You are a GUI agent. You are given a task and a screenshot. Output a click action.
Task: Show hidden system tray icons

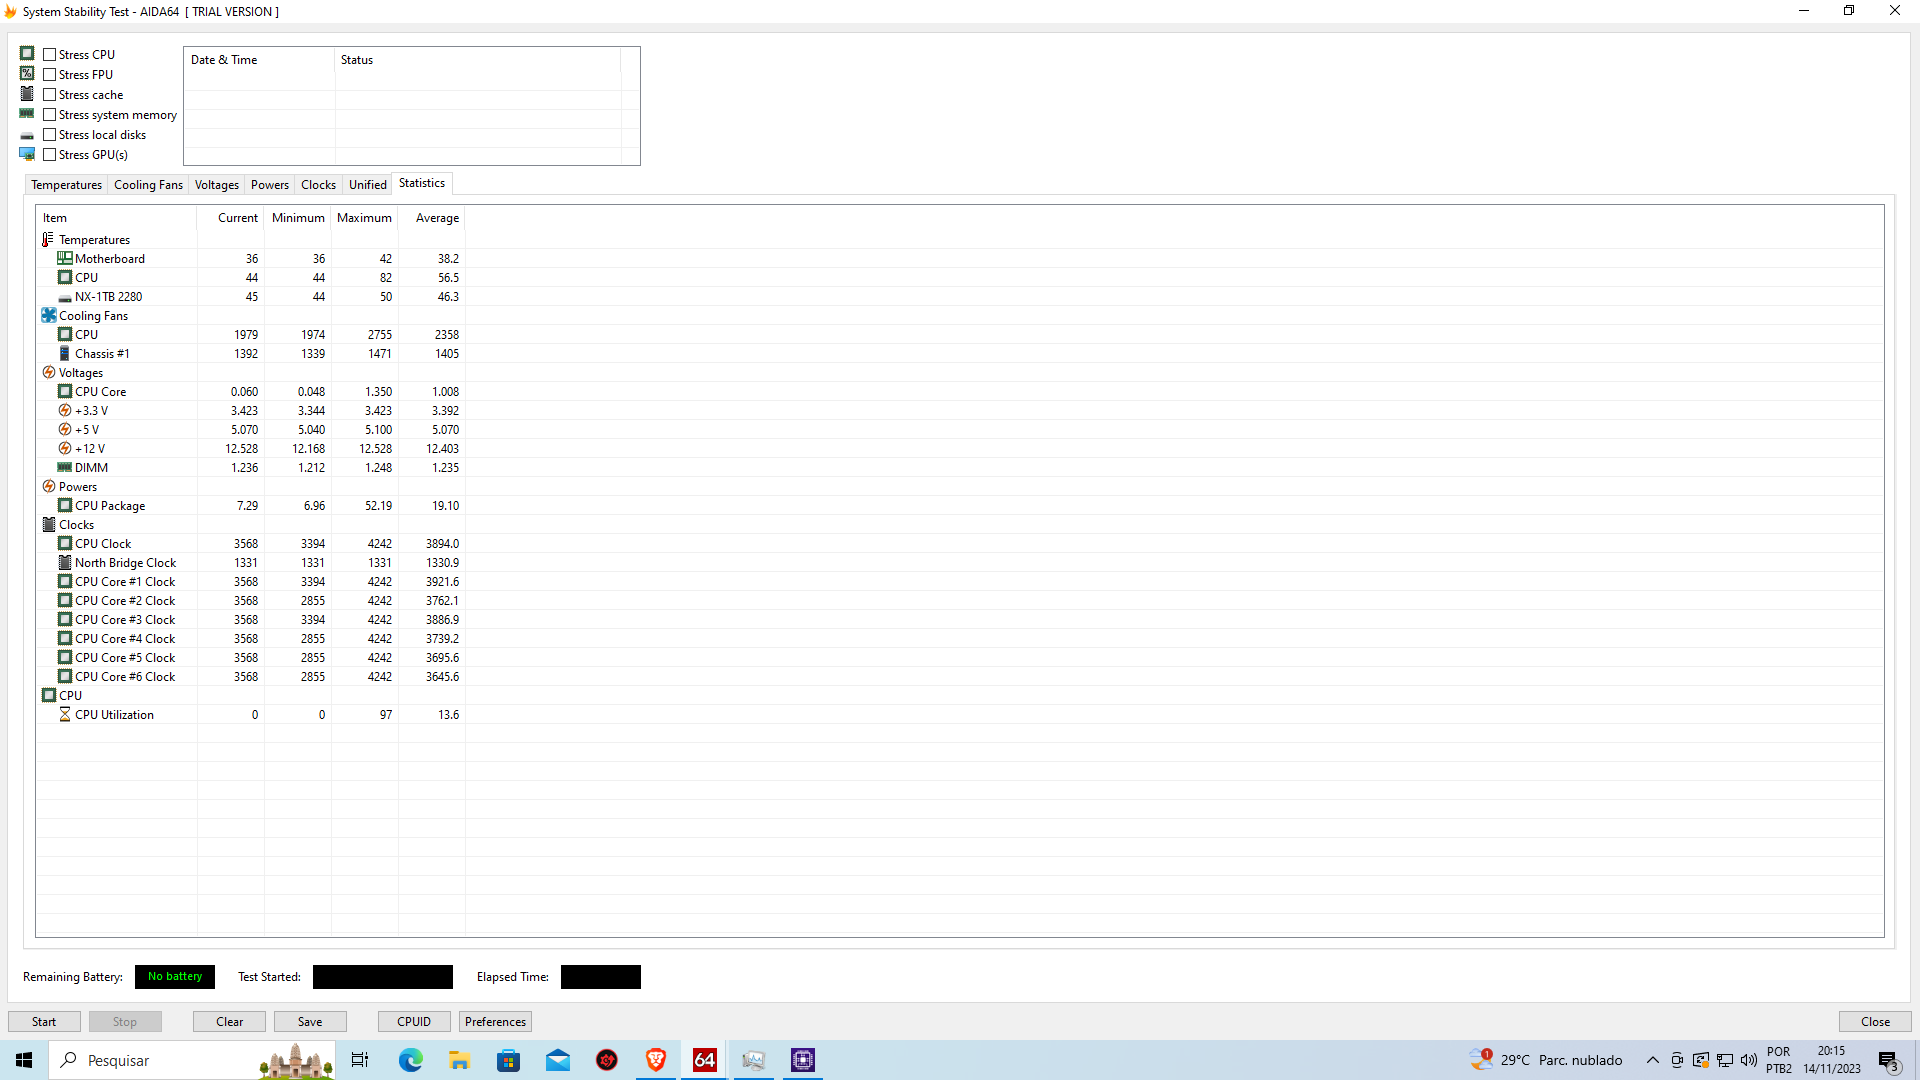(1652, 1060)
